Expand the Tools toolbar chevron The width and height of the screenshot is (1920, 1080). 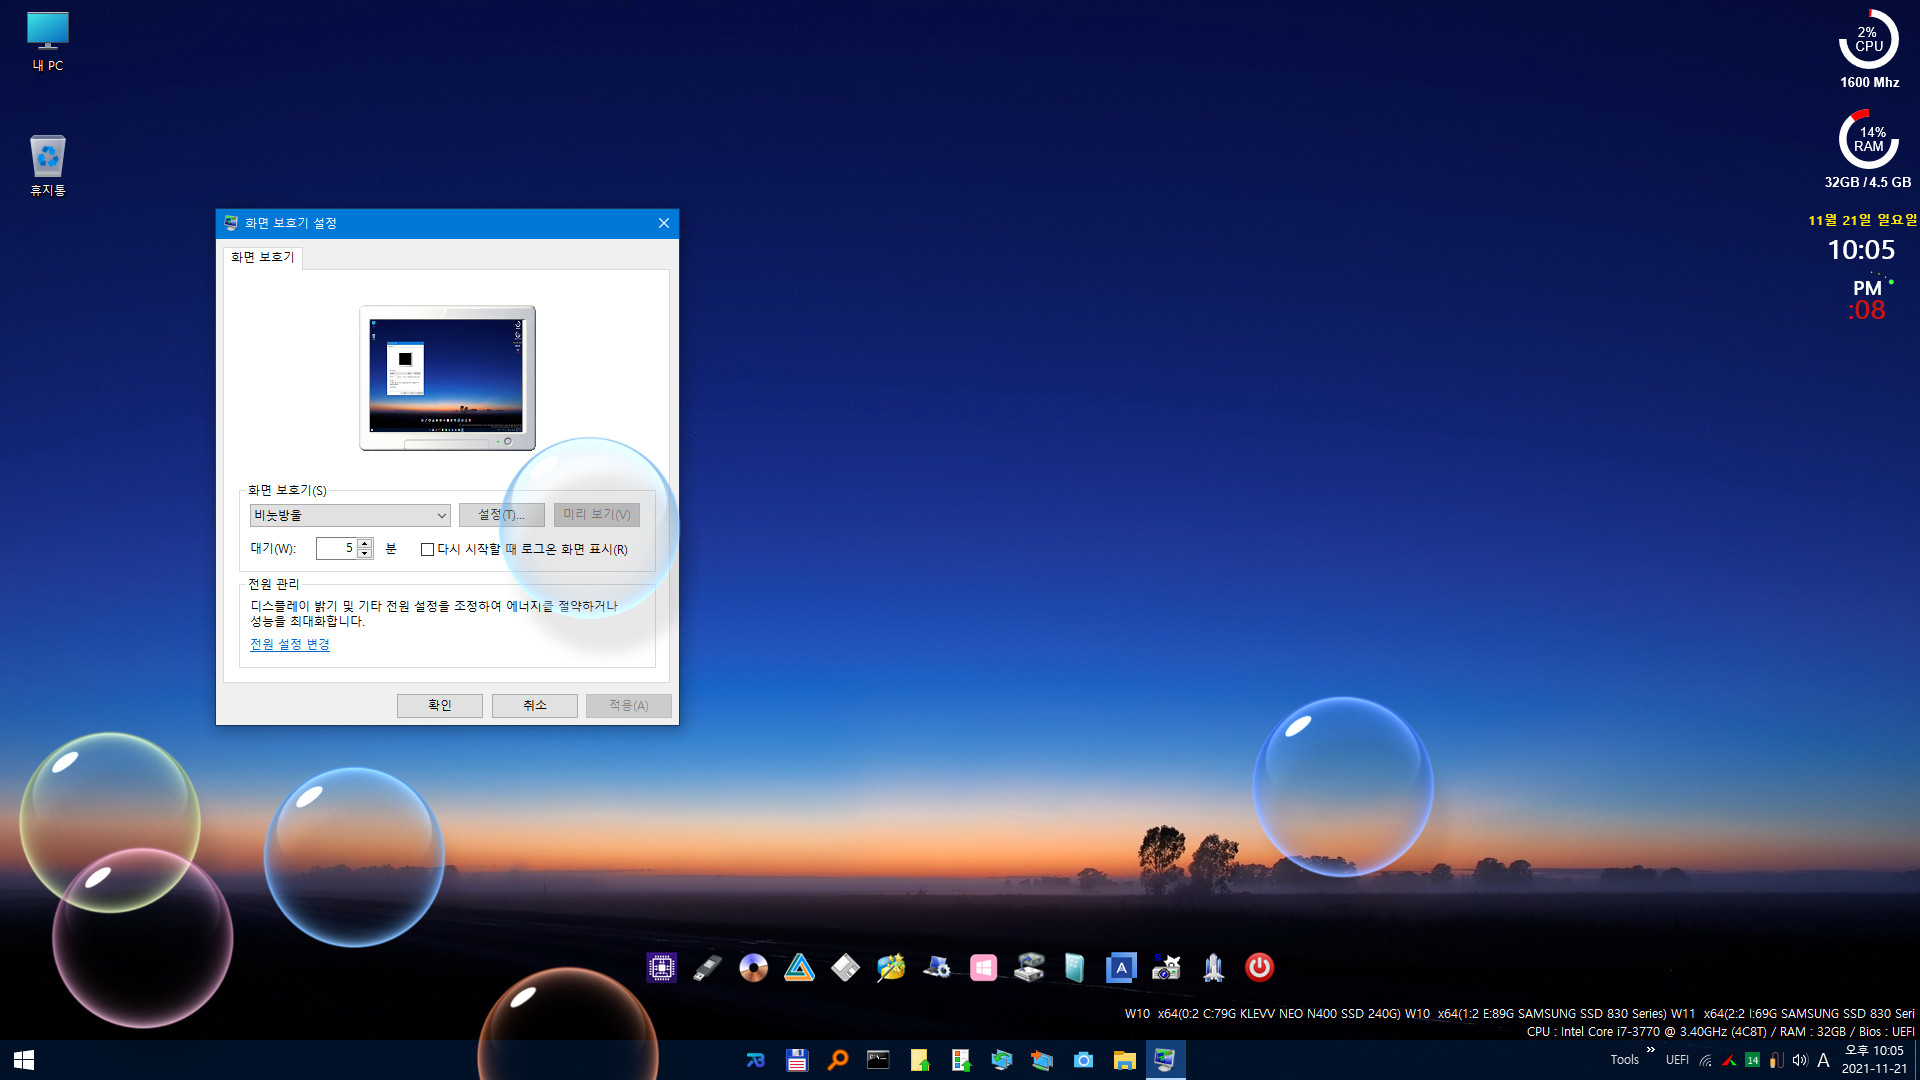click(1651, 1050)
